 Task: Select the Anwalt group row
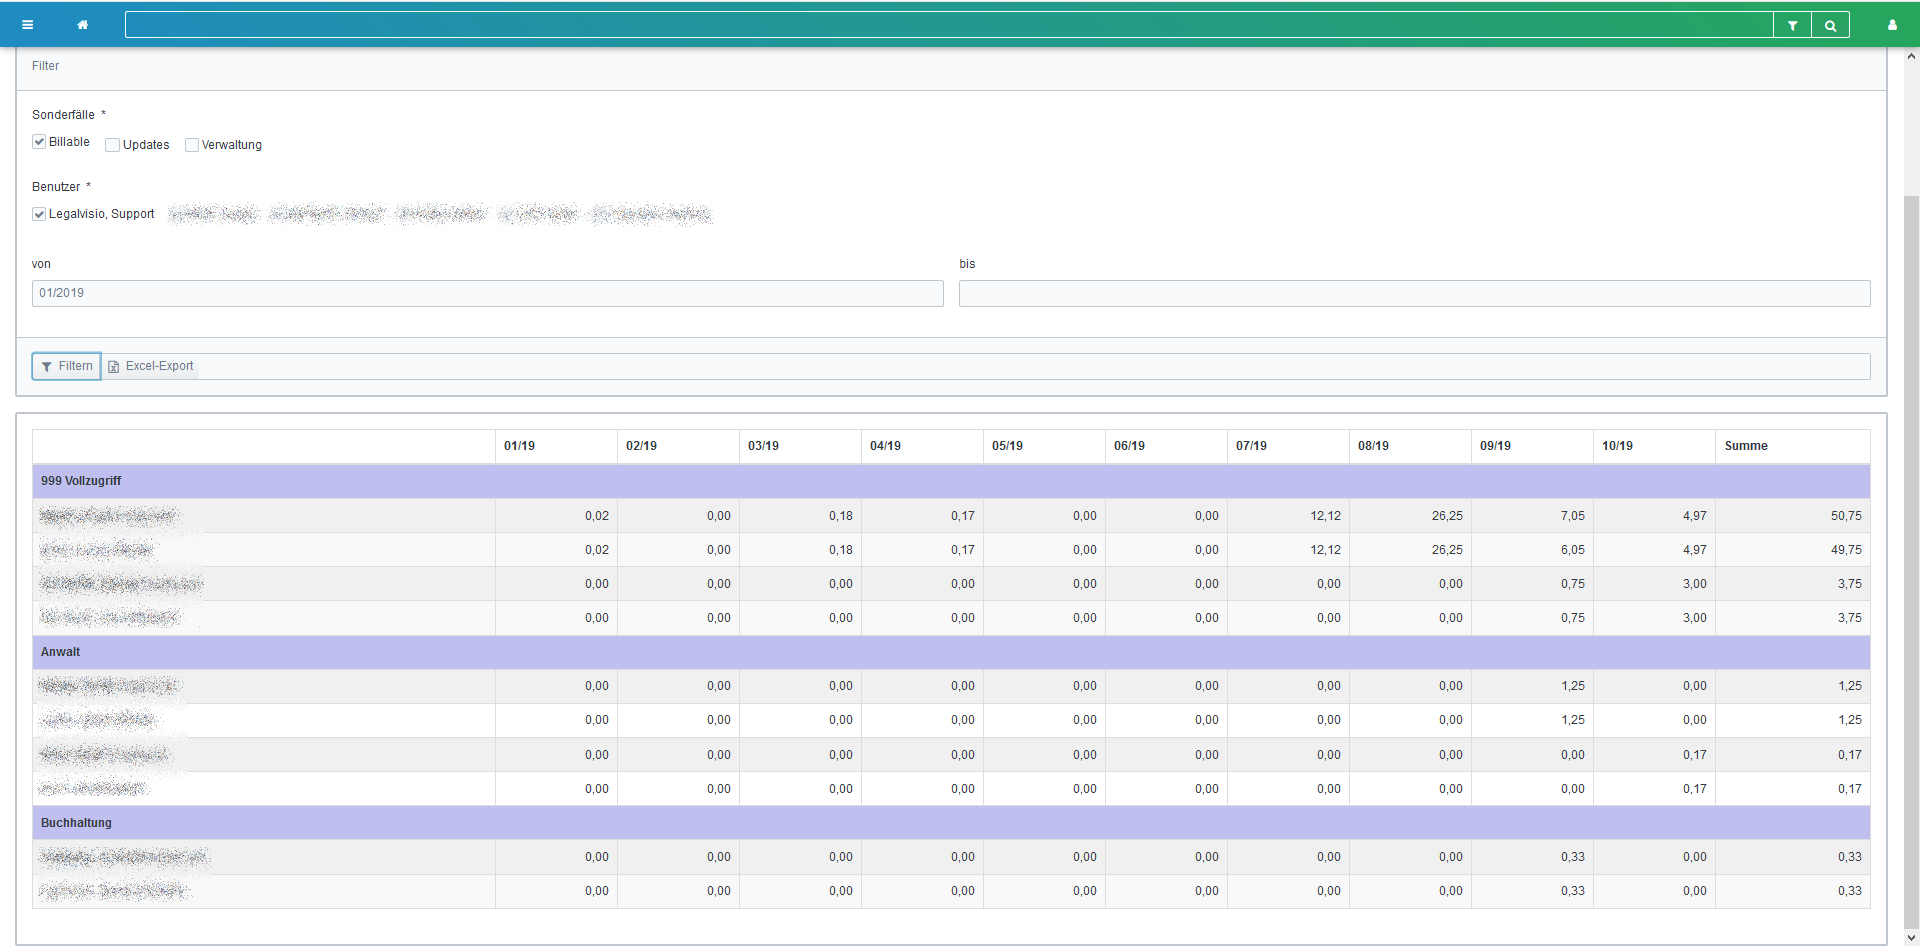[60, 652]
